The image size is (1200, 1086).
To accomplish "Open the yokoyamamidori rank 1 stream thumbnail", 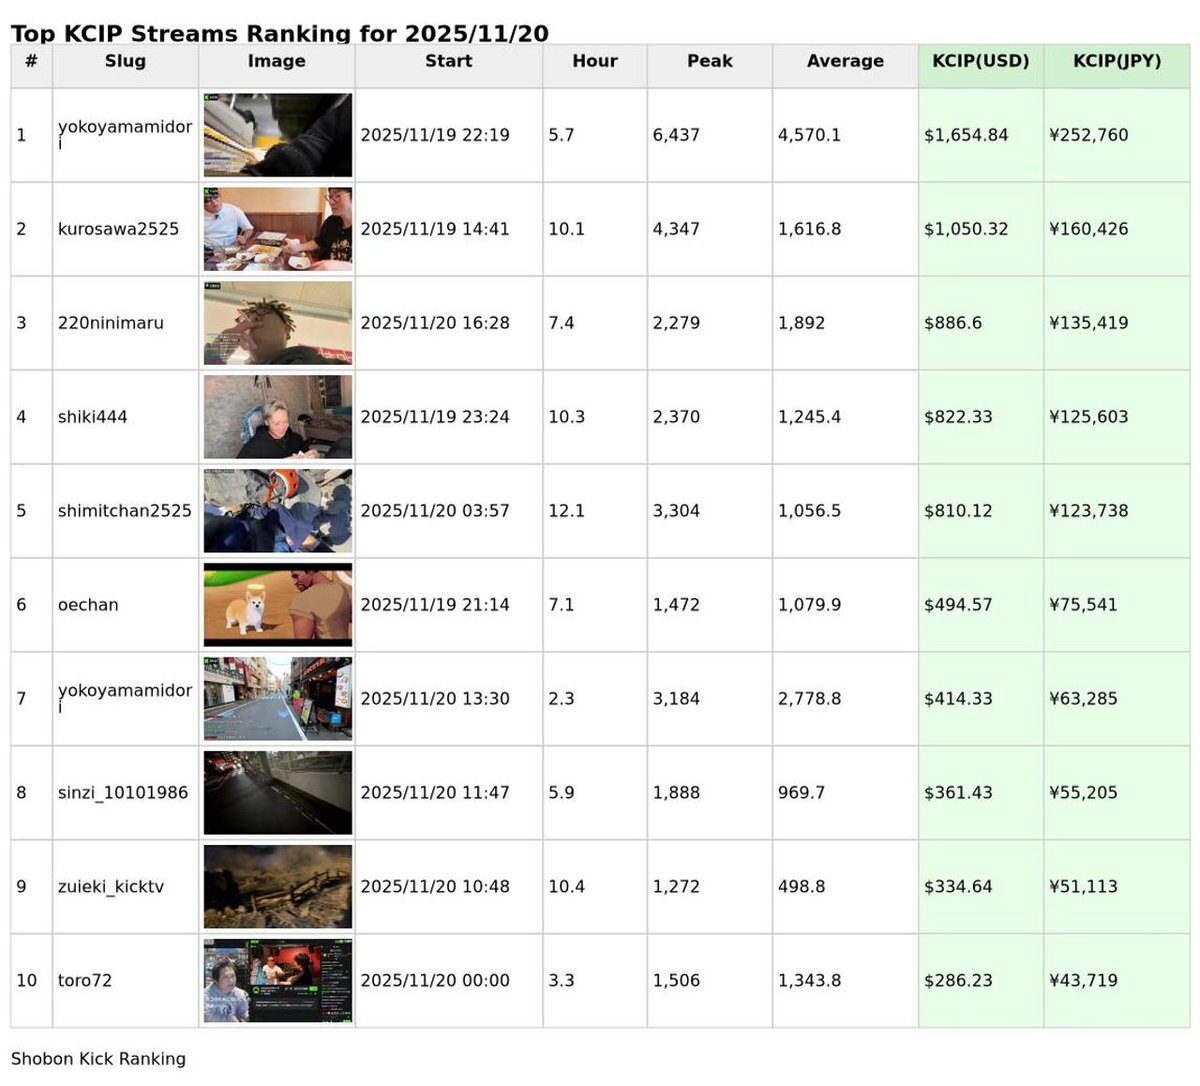I will tap(278, 135).
